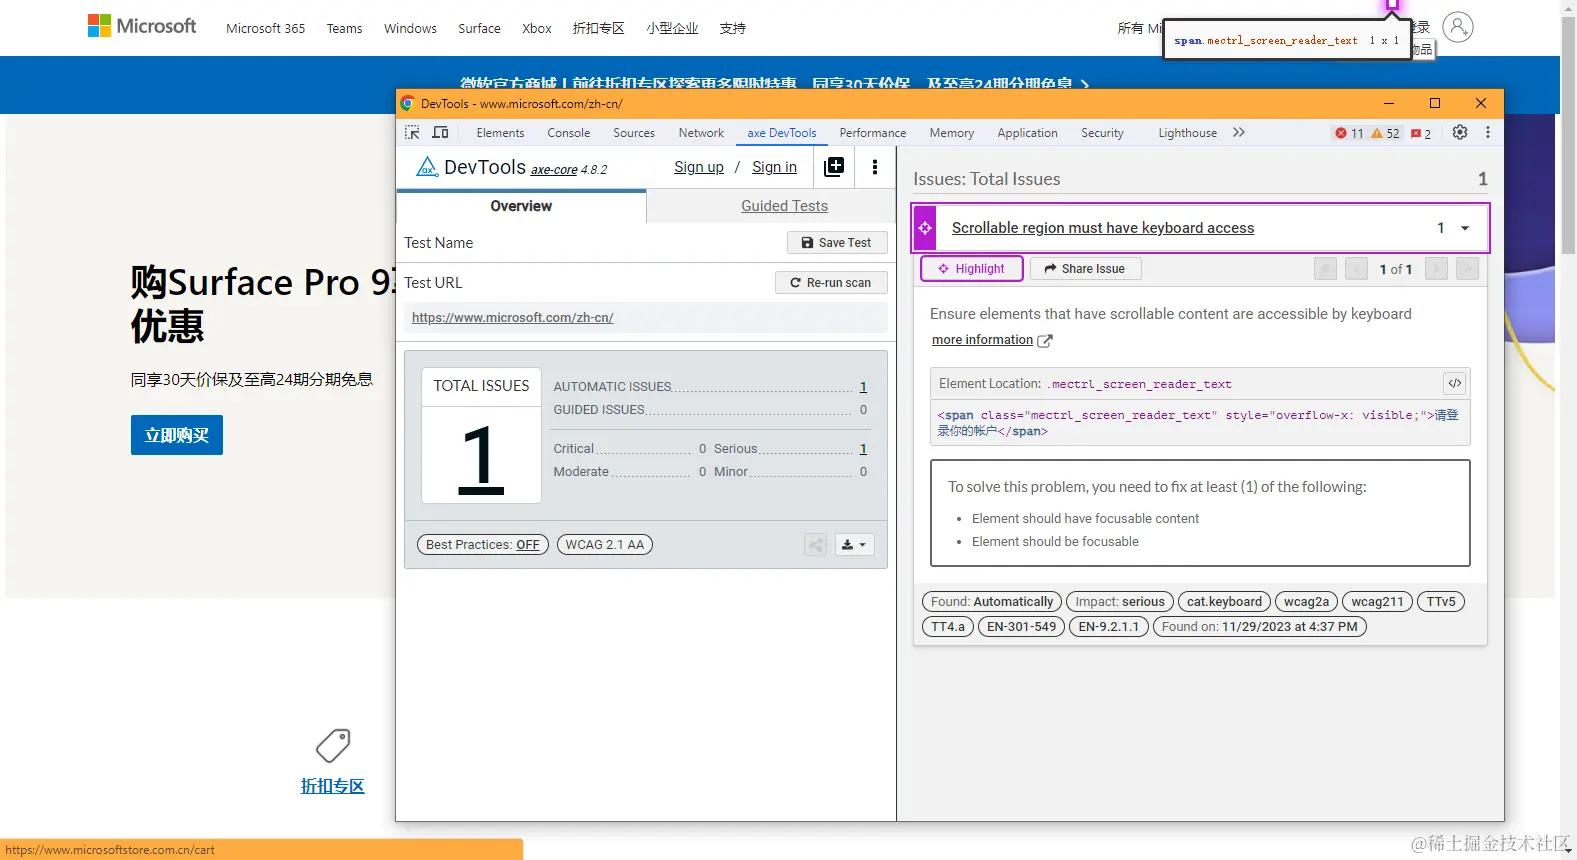This screenshot has width=1577, height=860.
Task: Open the WCAG 2.1 AA standard selector
Action: (605, 545)
